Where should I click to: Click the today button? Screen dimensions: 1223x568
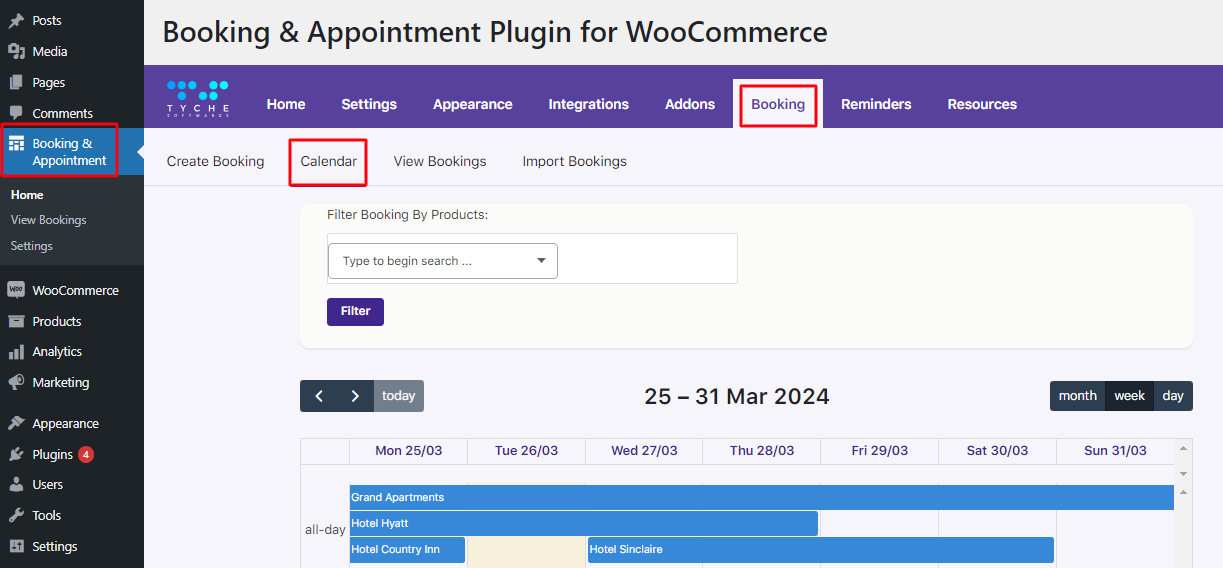(399, 396)
